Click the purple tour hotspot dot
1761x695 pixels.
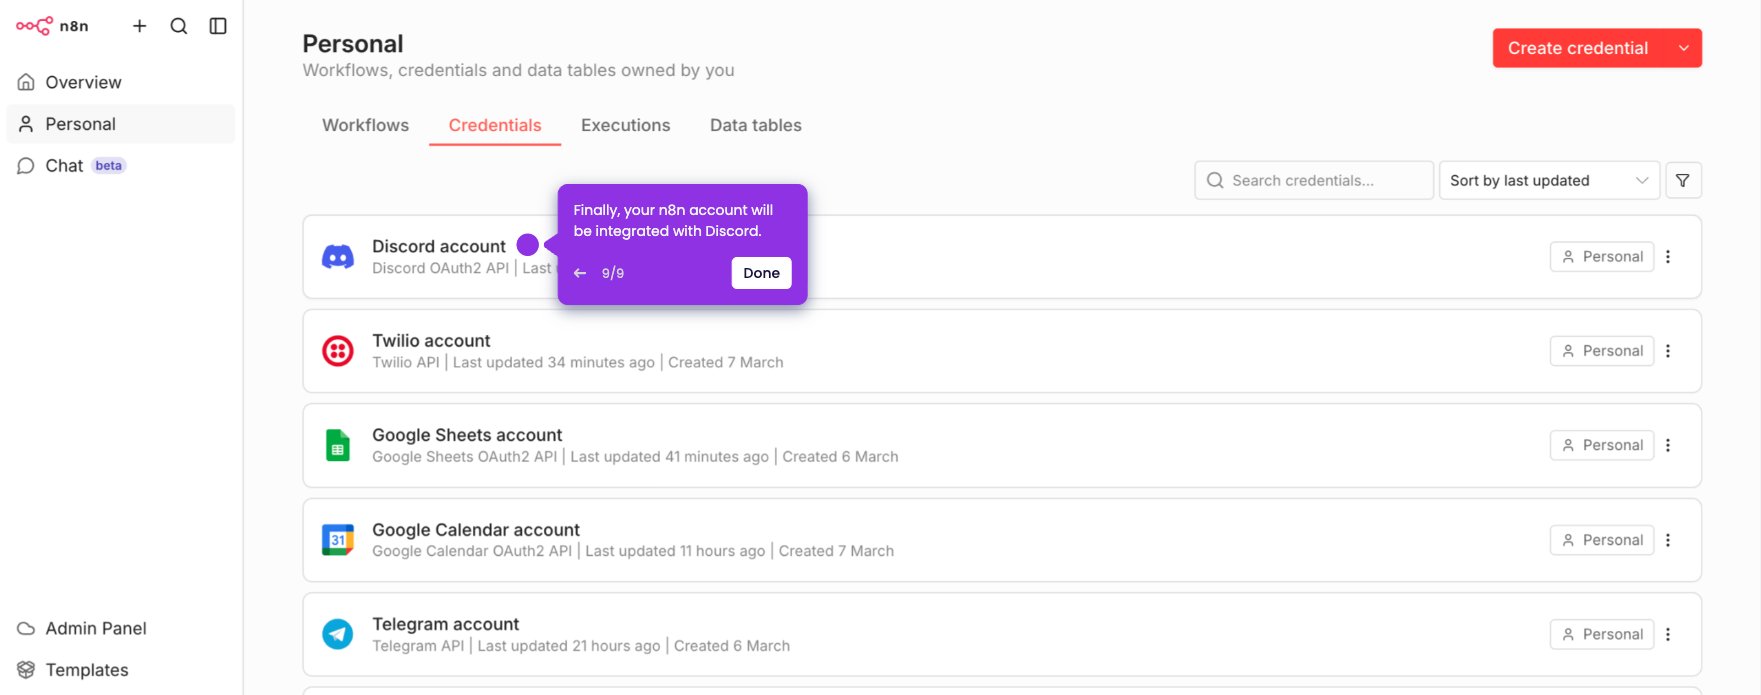coord(528,245)
